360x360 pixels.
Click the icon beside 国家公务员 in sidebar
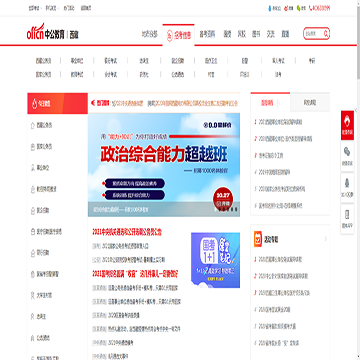click(x=33, y=147)
